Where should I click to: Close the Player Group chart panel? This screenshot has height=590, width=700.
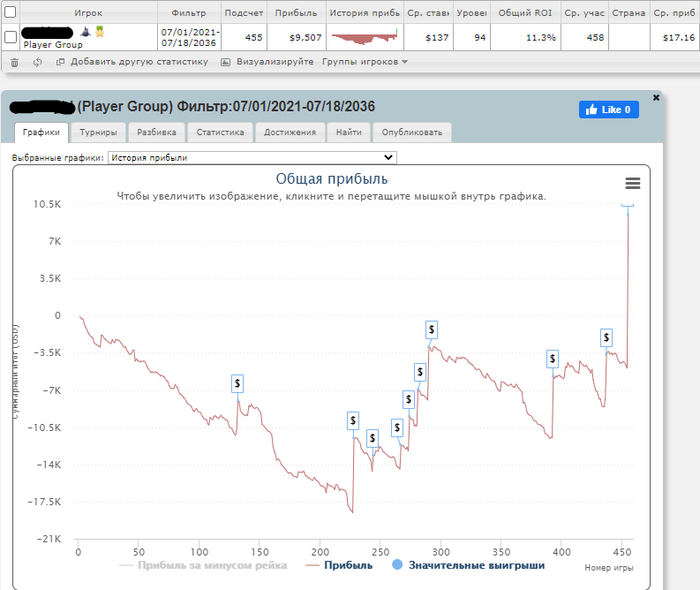(656, 97)
